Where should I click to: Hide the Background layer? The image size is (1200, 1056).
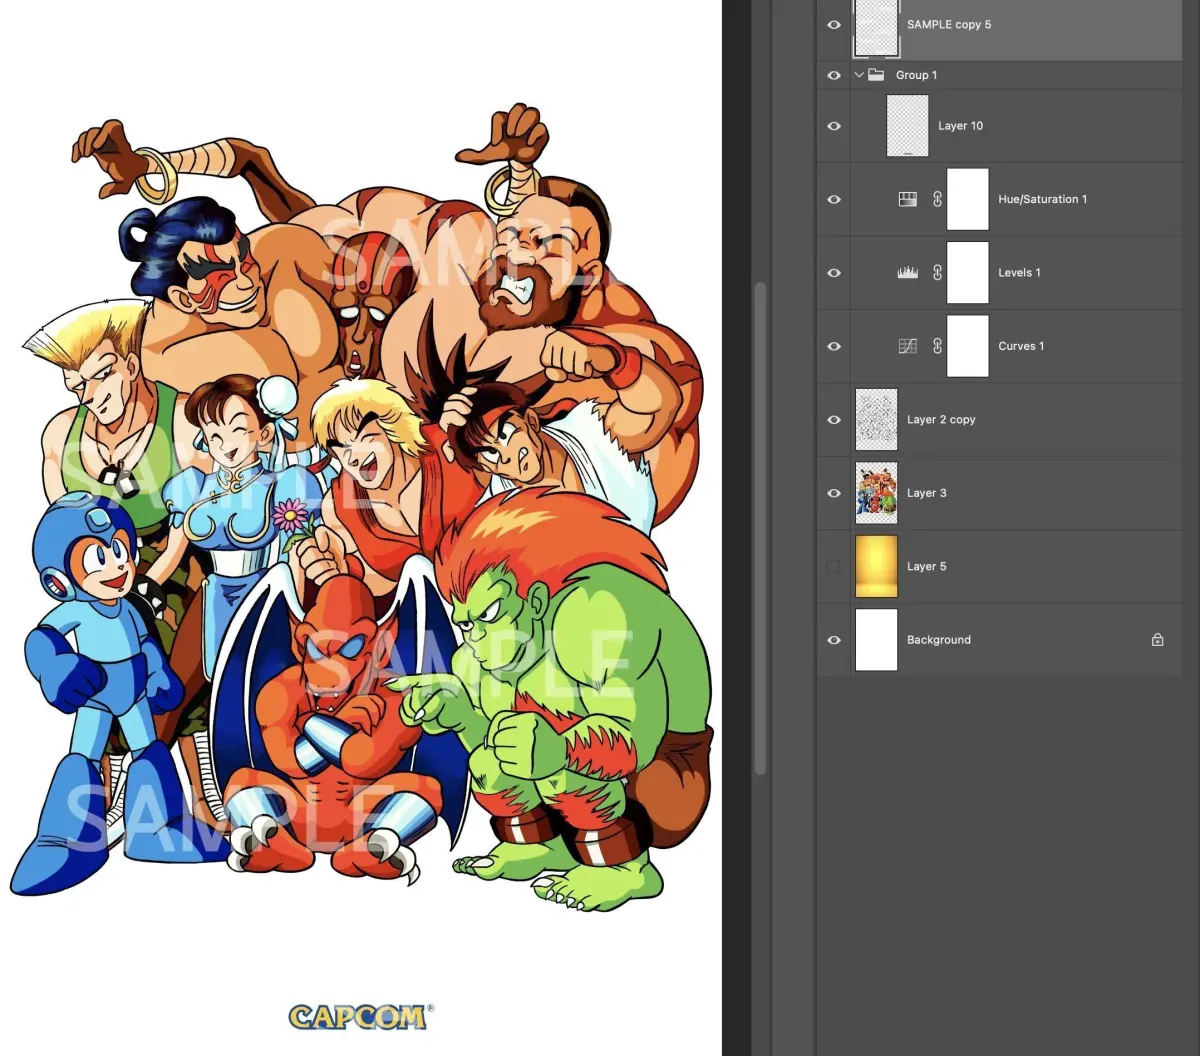[x=834, y=640]
